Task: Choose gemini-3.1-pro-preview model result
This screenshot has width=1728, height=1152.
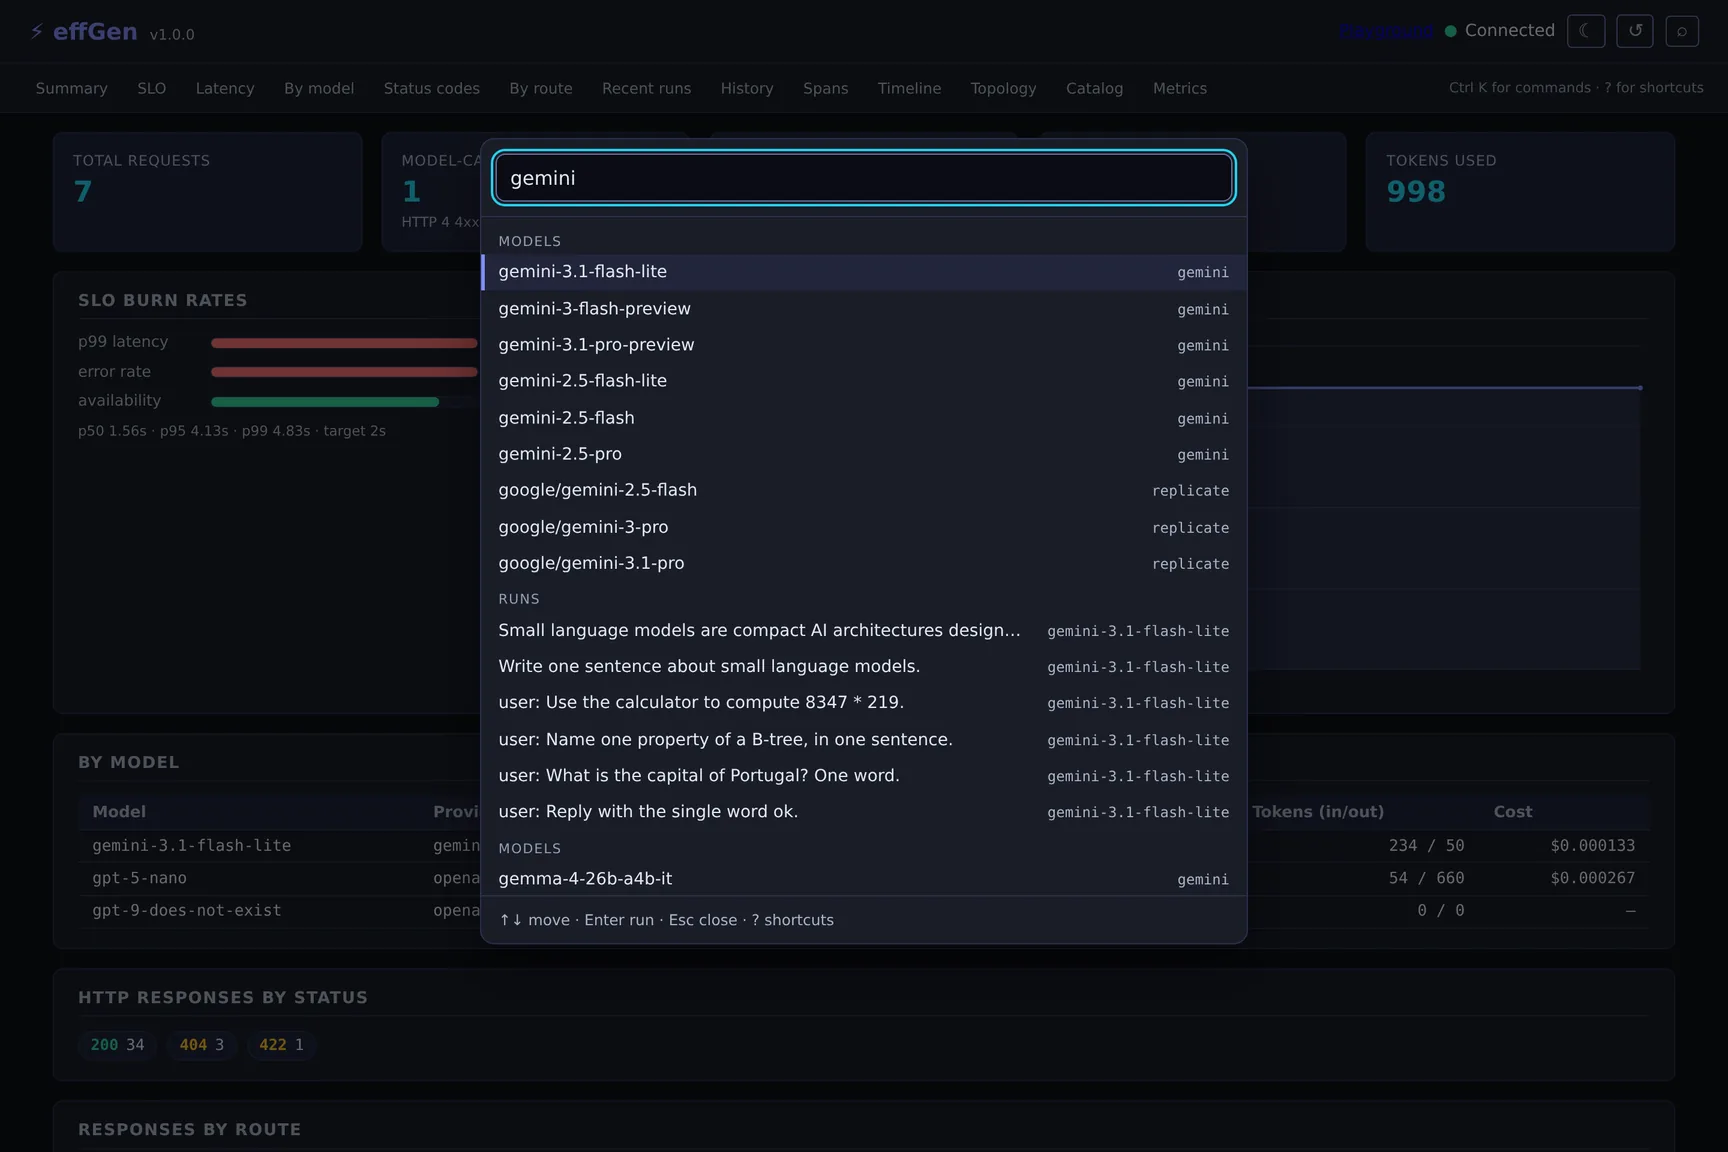Action: 864,345
